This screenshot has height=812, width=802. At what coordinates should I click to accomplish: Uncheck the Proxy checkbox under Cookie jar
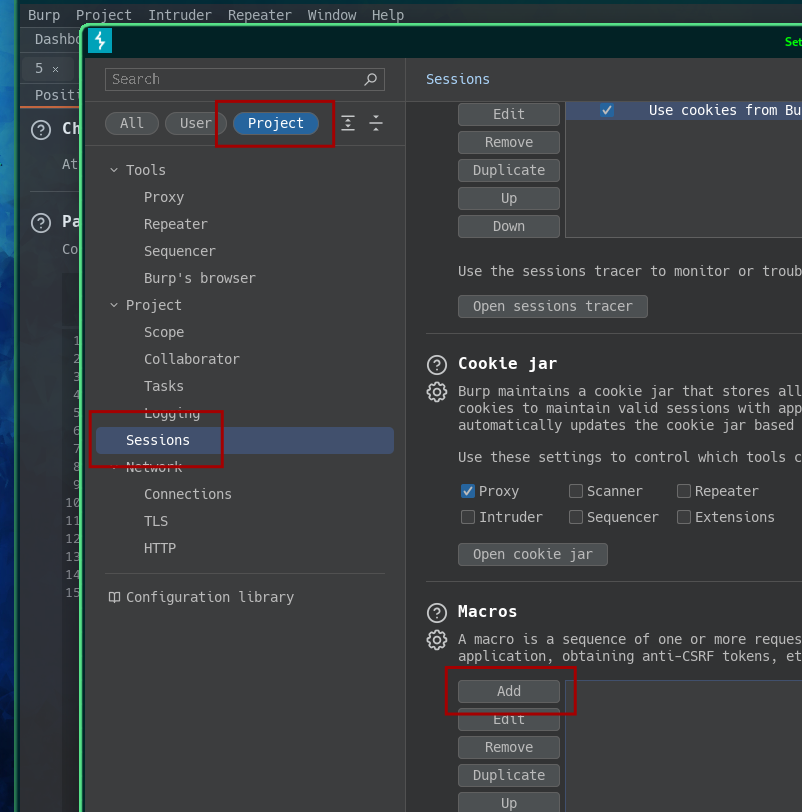[468, 491]
